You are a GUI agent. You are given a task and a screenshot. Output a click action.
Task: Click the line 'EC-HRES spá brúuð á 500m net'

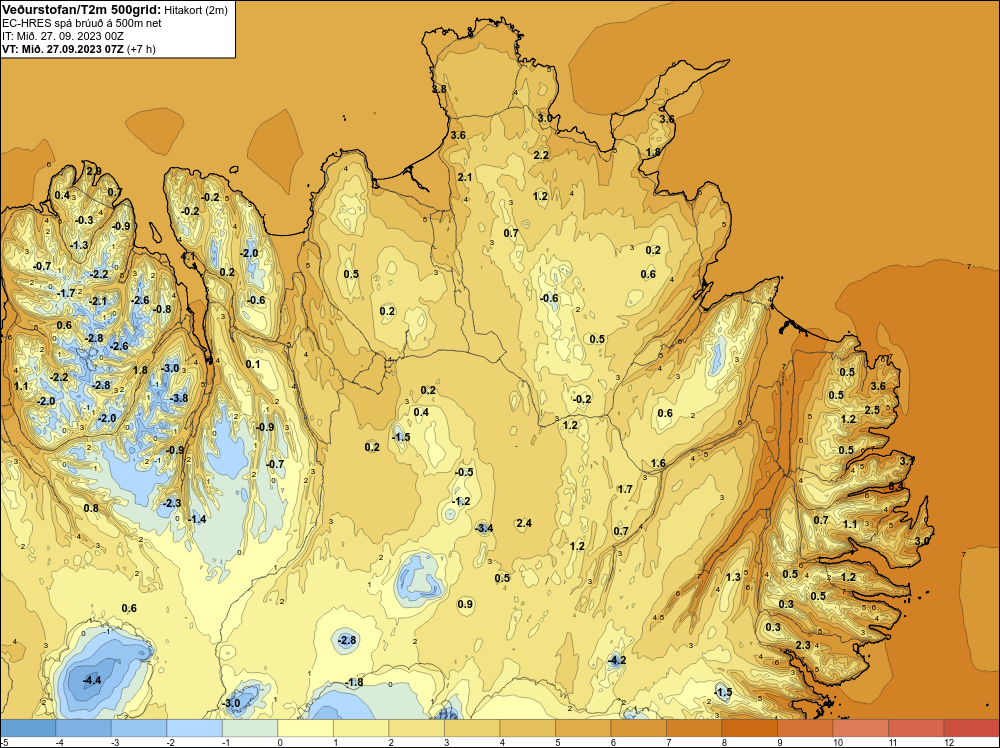pos(82,23)
